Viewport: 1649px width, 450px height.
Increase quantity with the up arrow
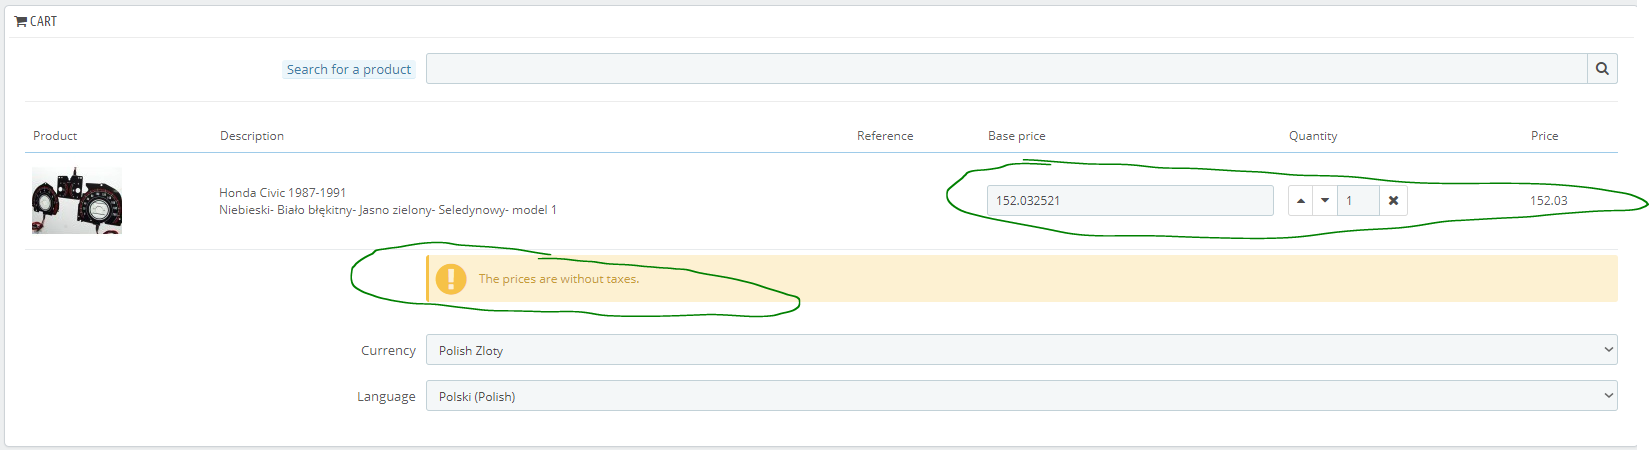click(x=1300, y=201)
